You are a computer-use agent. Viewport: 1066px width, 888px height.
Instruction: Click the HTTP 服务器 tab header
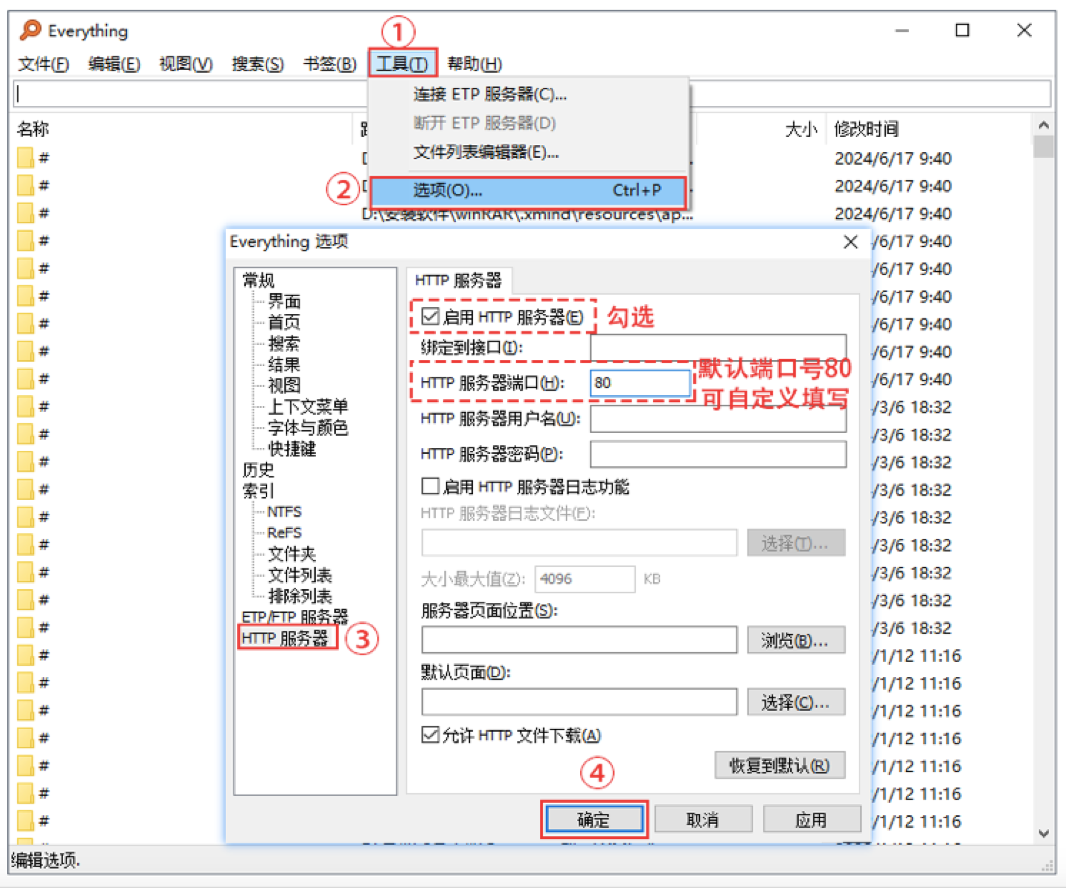click(x=458, y=280)
